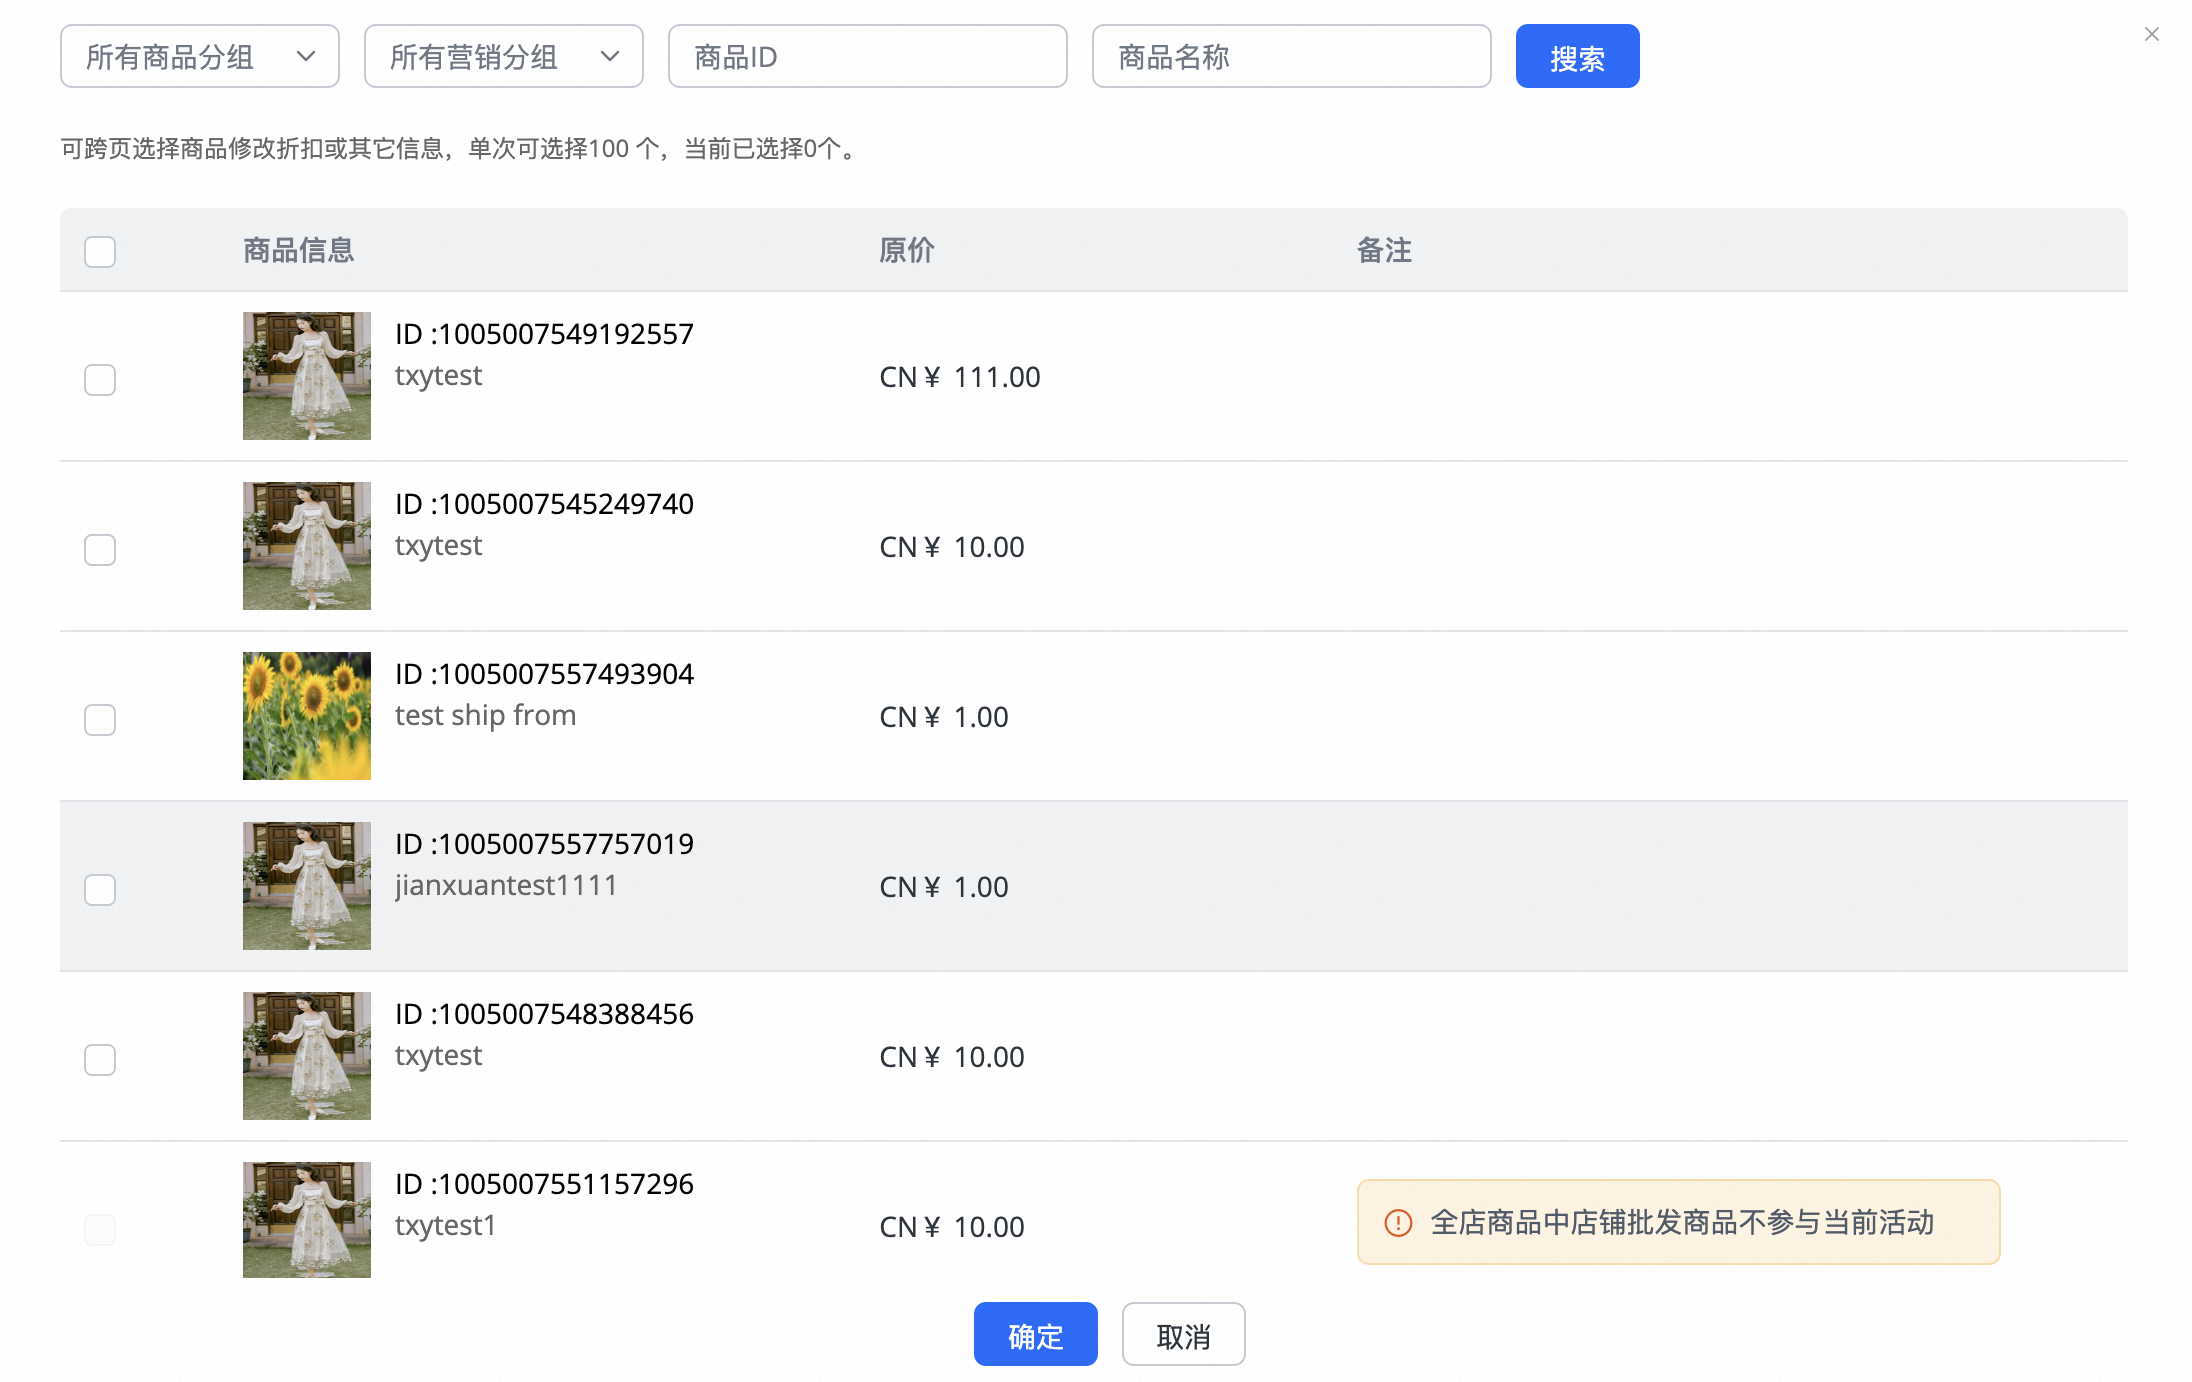Viewport: 2192px width, 1382px height.
Task: Click into the 商品名称 input field
Action: 1291,57
